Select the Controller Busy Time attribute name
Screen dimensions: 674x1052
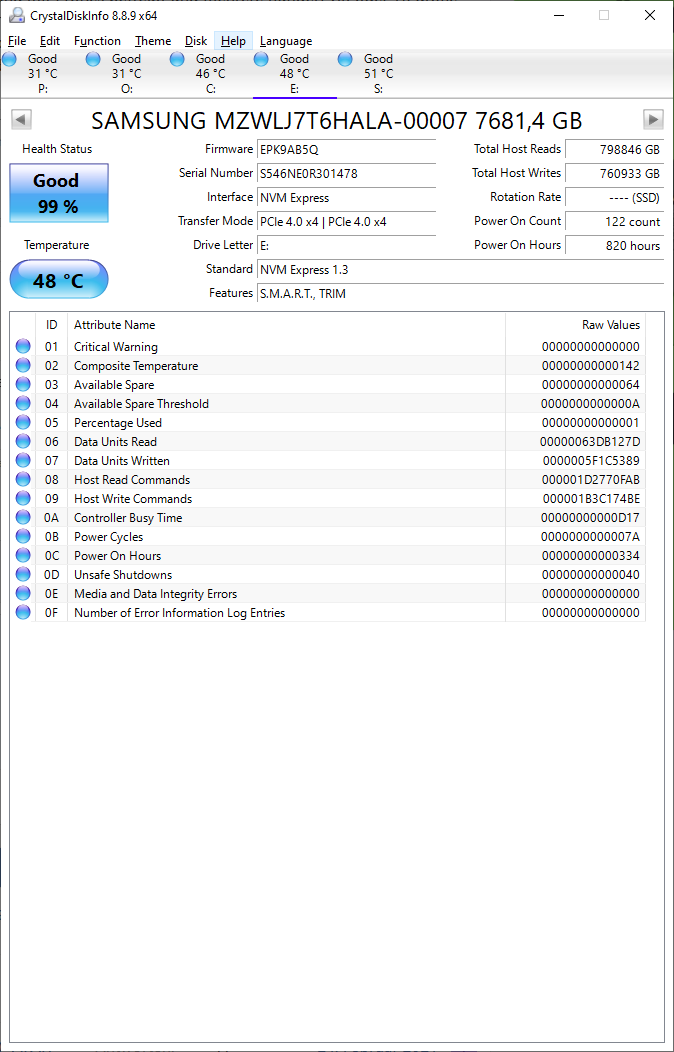pyautogui.click(x=128, y=518)
